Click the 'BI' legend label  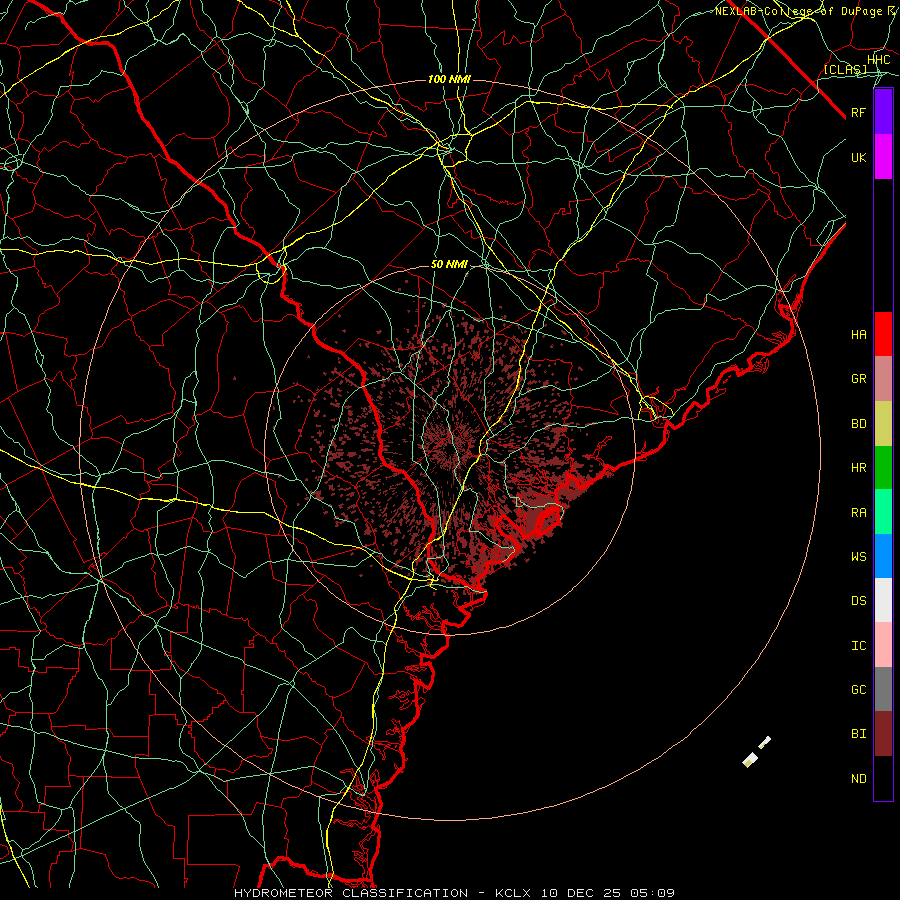(858, 734)
